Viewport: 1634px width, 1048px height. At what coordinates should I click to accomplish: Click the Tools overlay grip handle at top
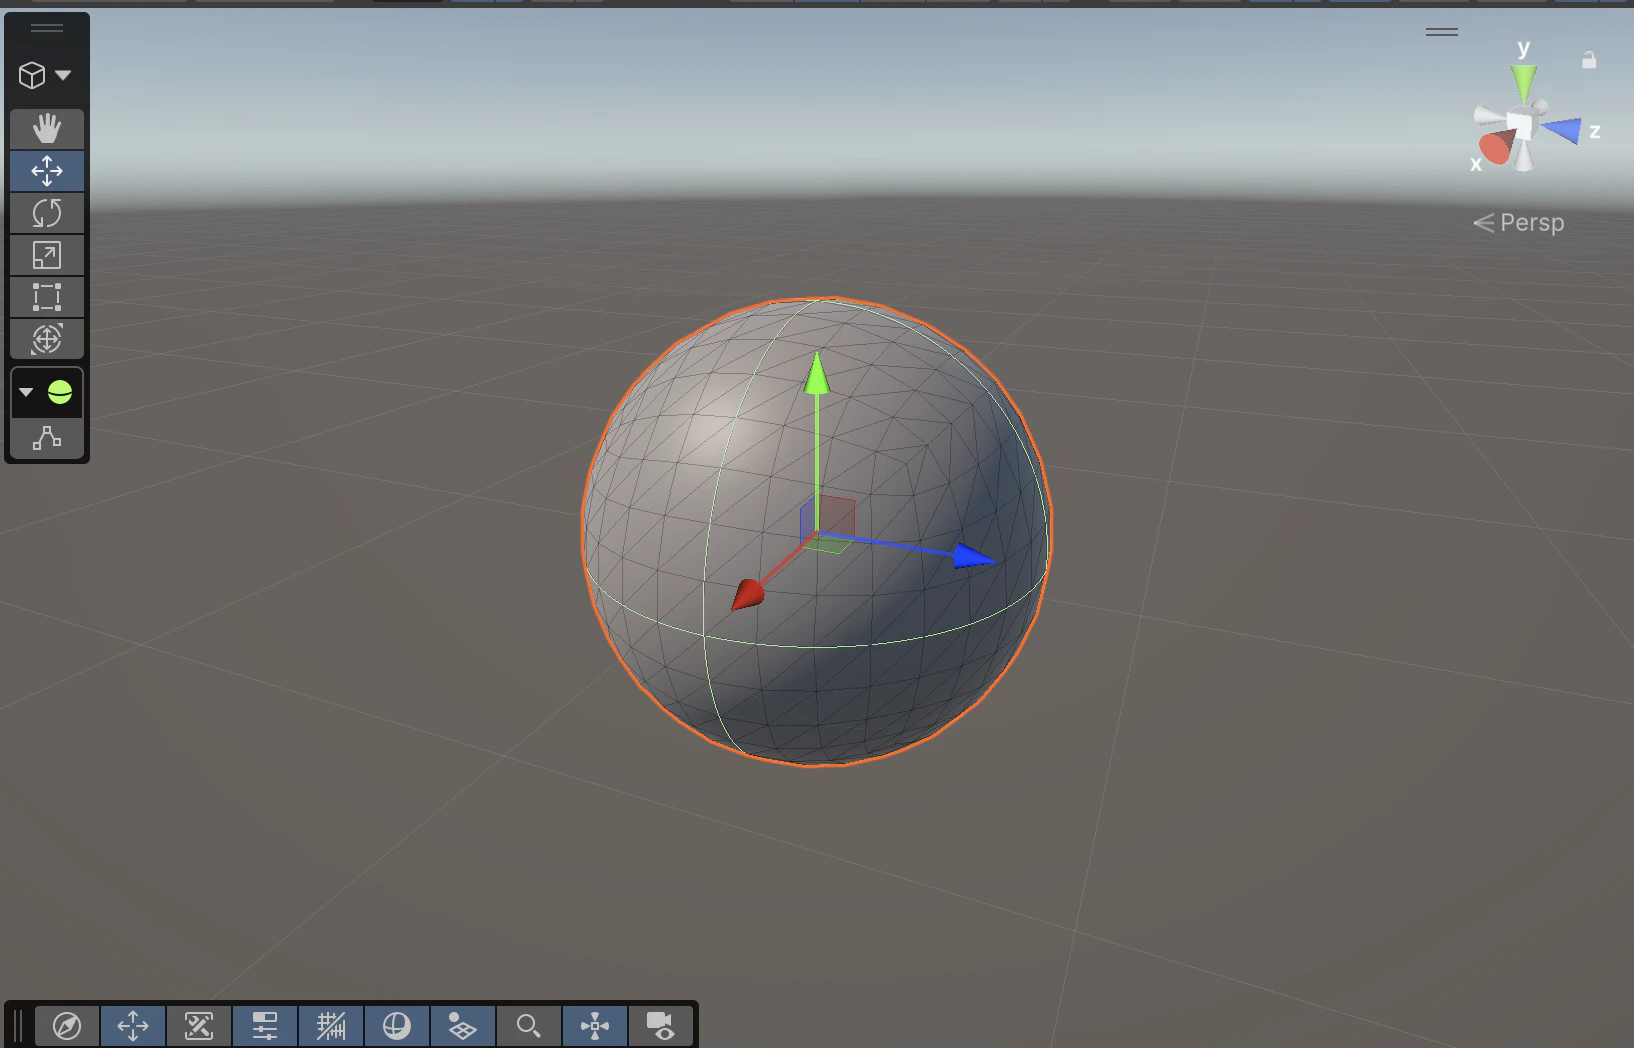coord(47,28)
